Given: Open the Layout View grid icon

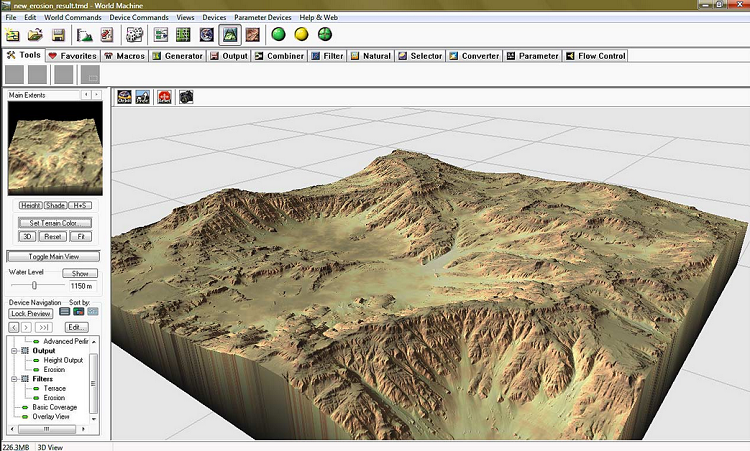Looking at the screenshot, I should pos(184,34).
